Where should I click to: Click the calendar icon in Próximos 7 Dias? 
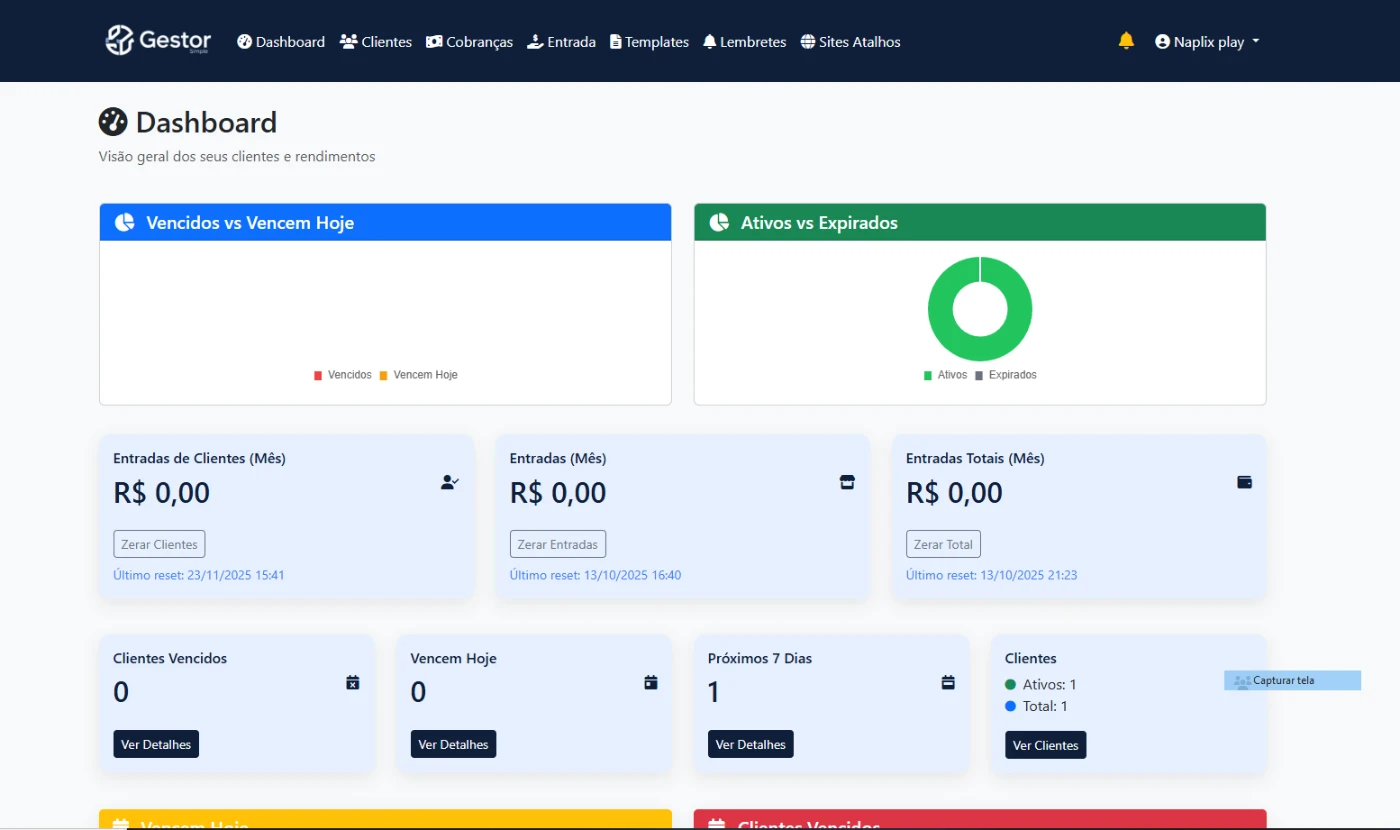click(x=948, y=682)
